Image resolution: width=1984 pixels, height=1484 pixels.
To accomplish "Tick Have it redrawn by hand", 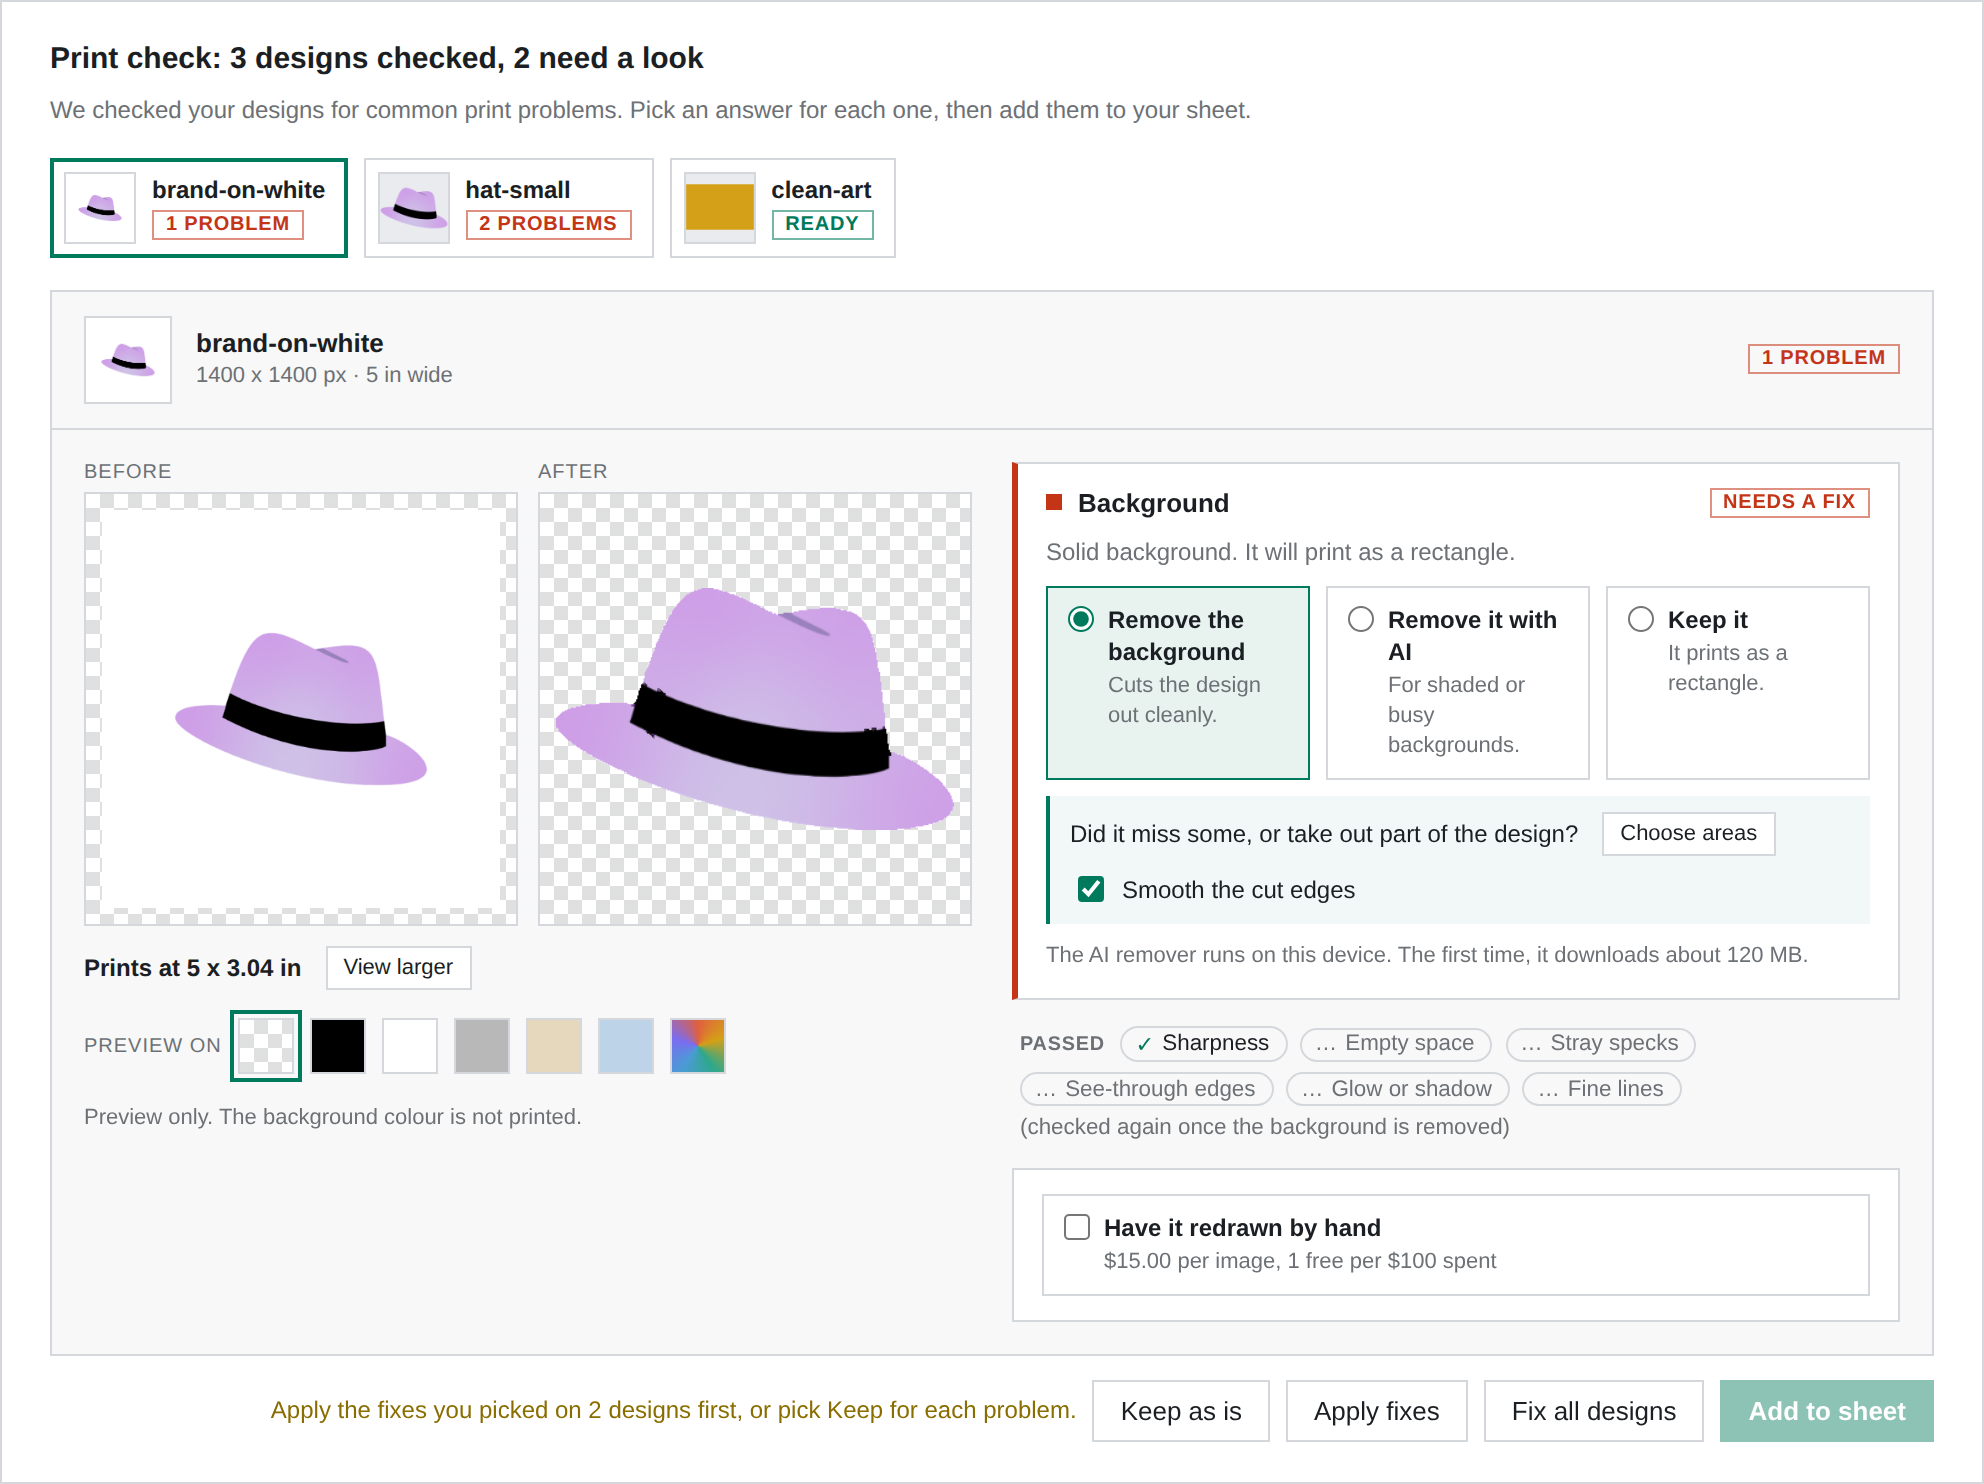I will click(x=1077, y=1227).
